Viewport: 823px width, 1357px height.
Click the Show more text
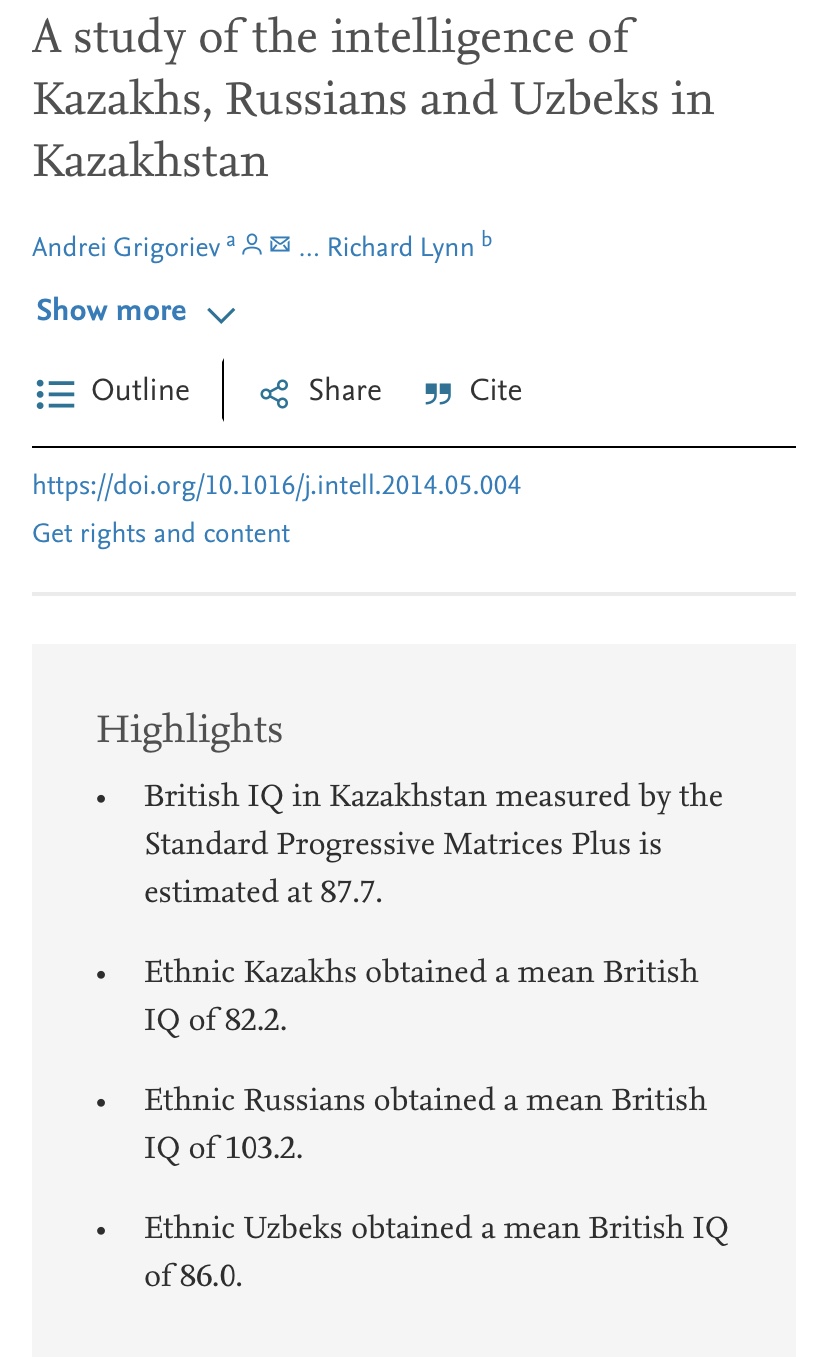coord(111,310)
